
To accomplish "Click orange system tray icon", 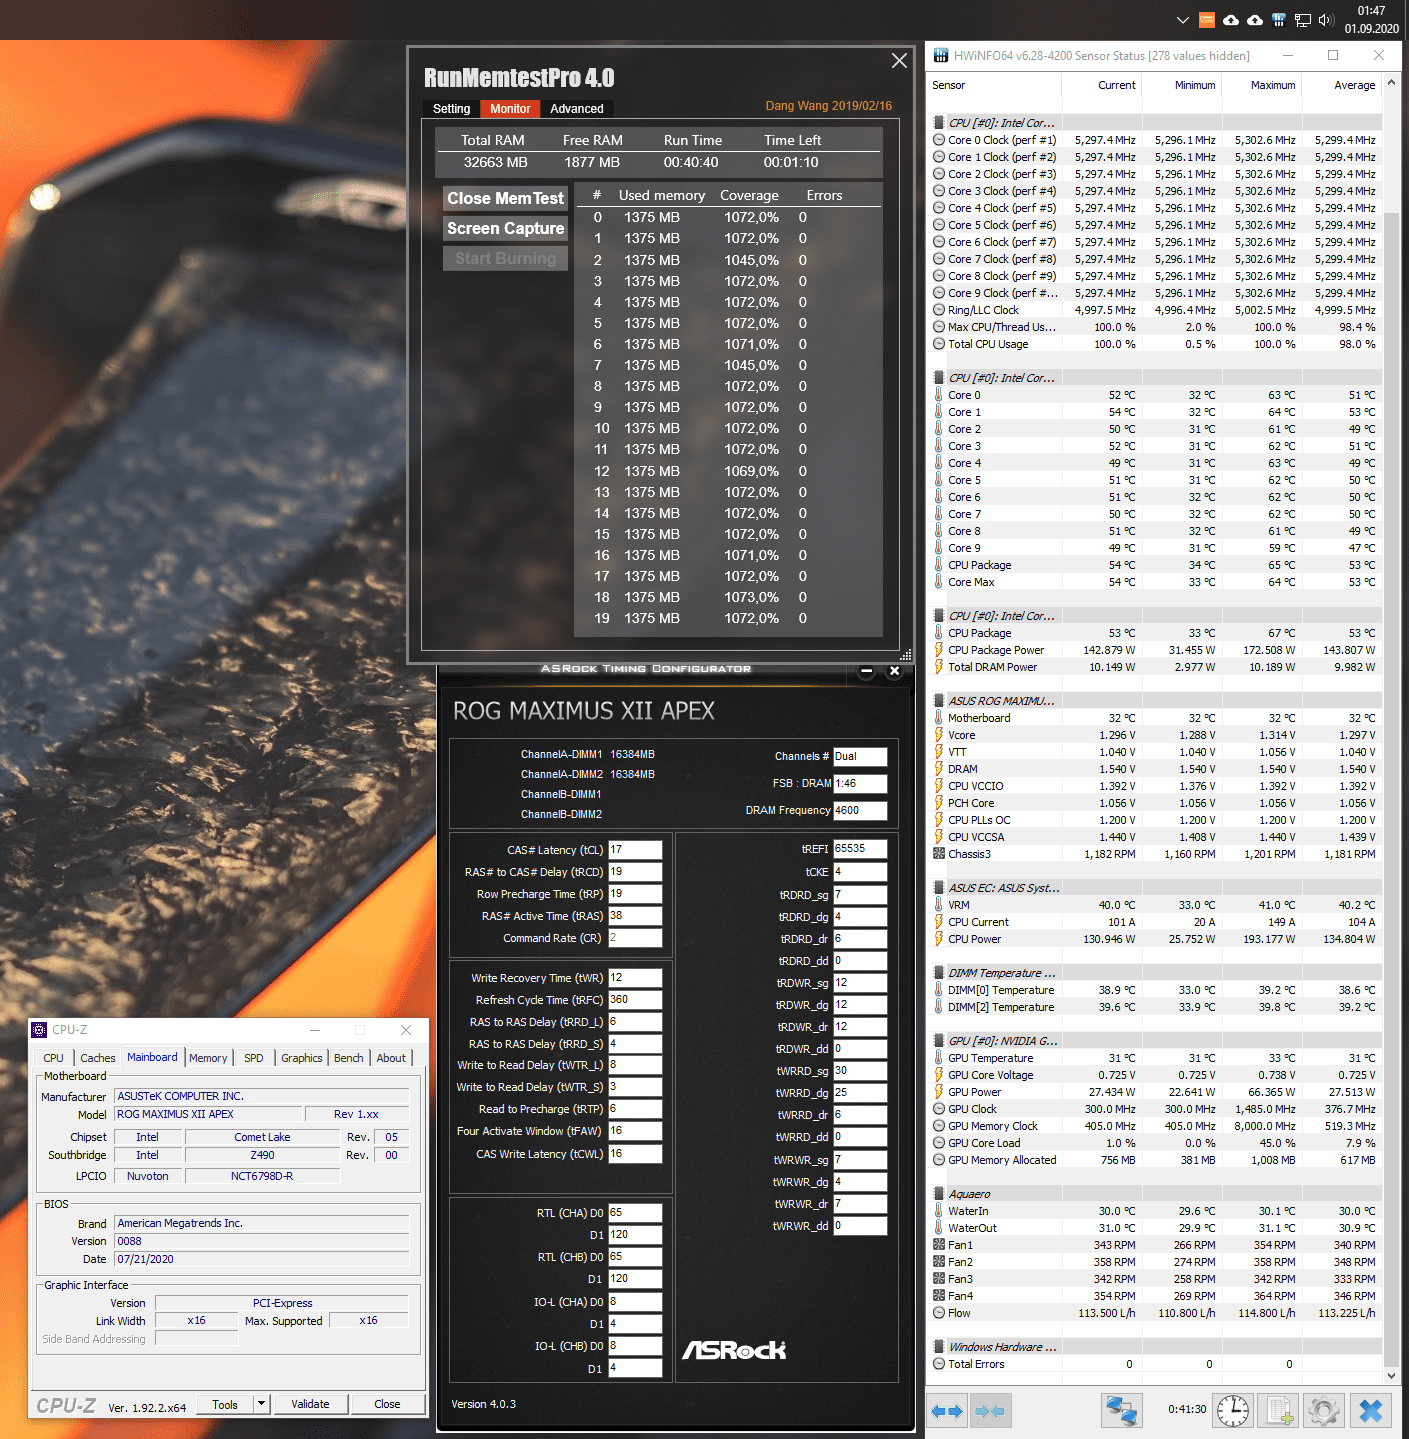I will (1207, 20).
